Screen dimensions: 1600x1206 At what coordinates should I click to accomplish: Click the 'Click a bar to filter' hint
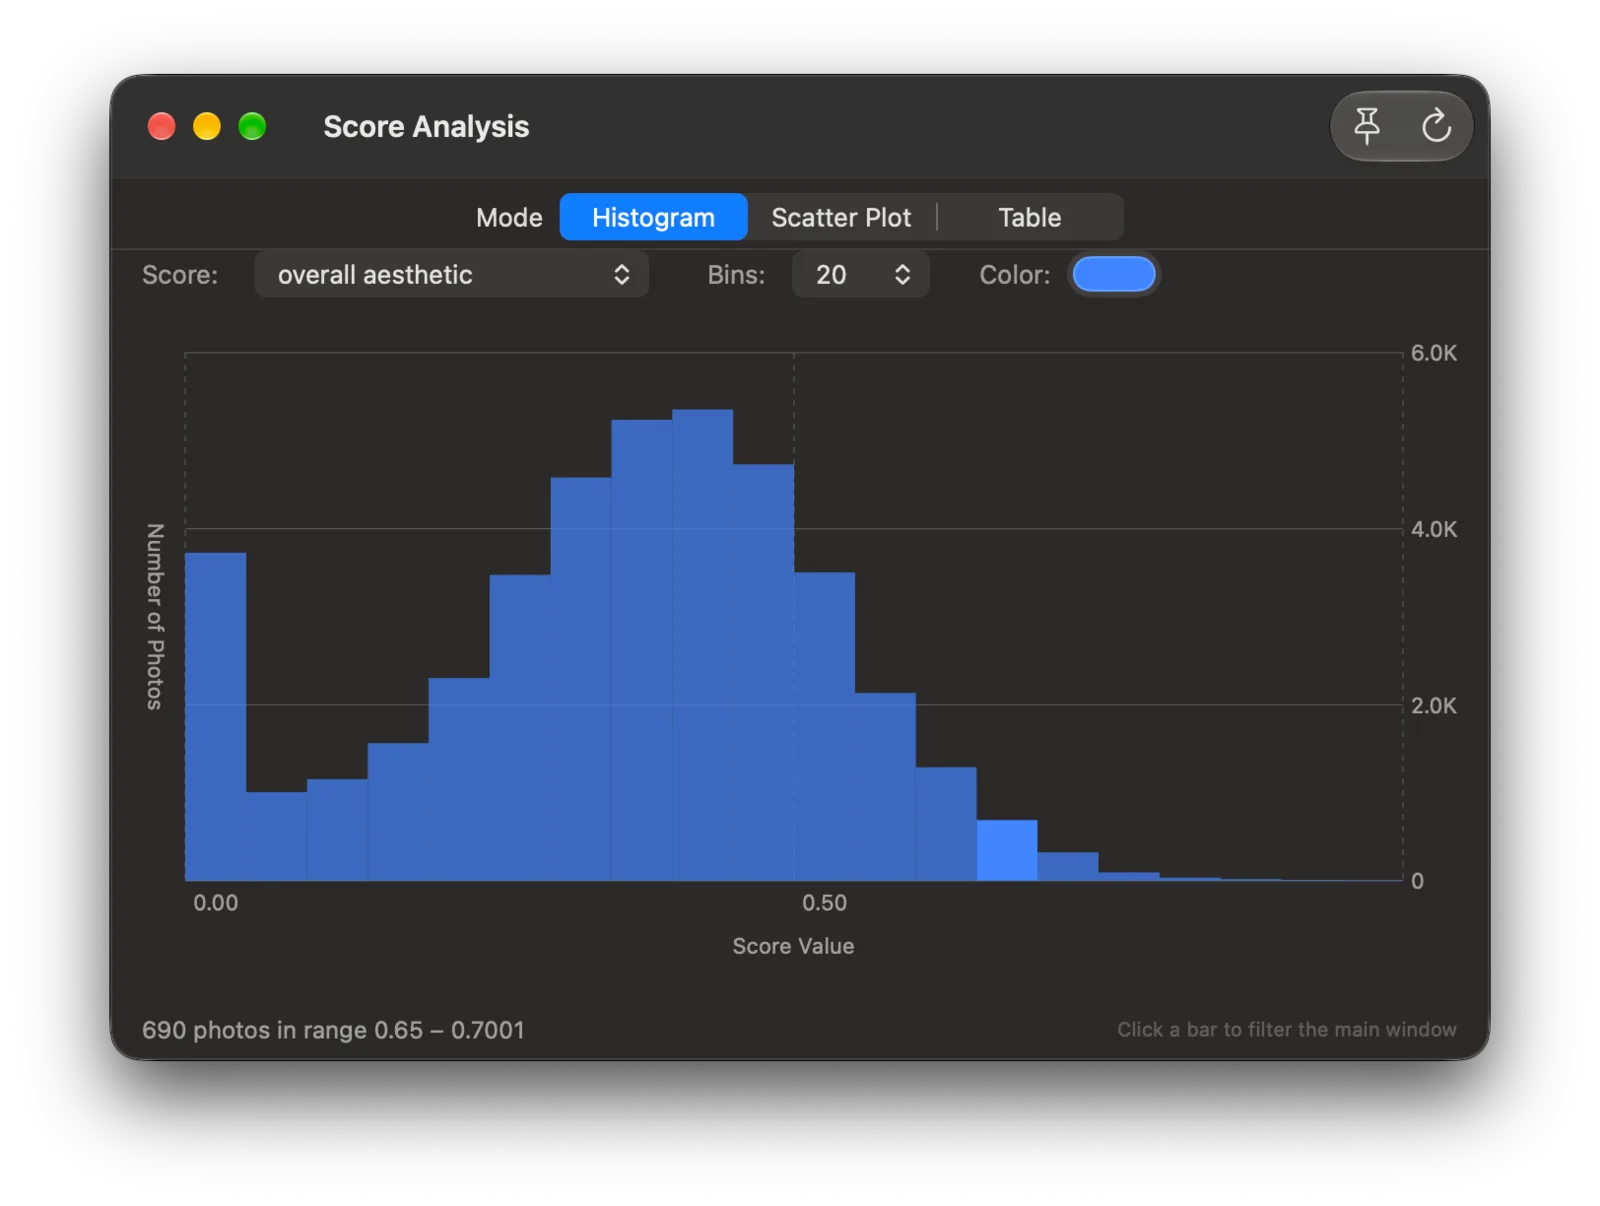(1286, 1030)
